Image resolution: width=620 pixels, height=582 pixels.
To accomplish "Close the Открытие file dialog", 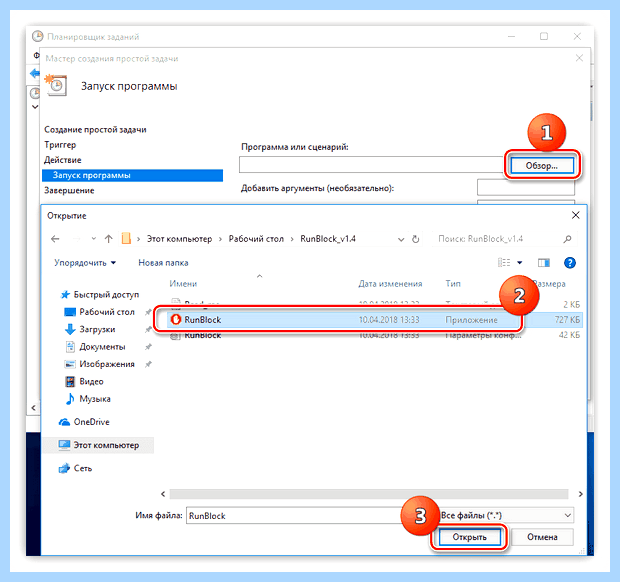I will point(576,215).
